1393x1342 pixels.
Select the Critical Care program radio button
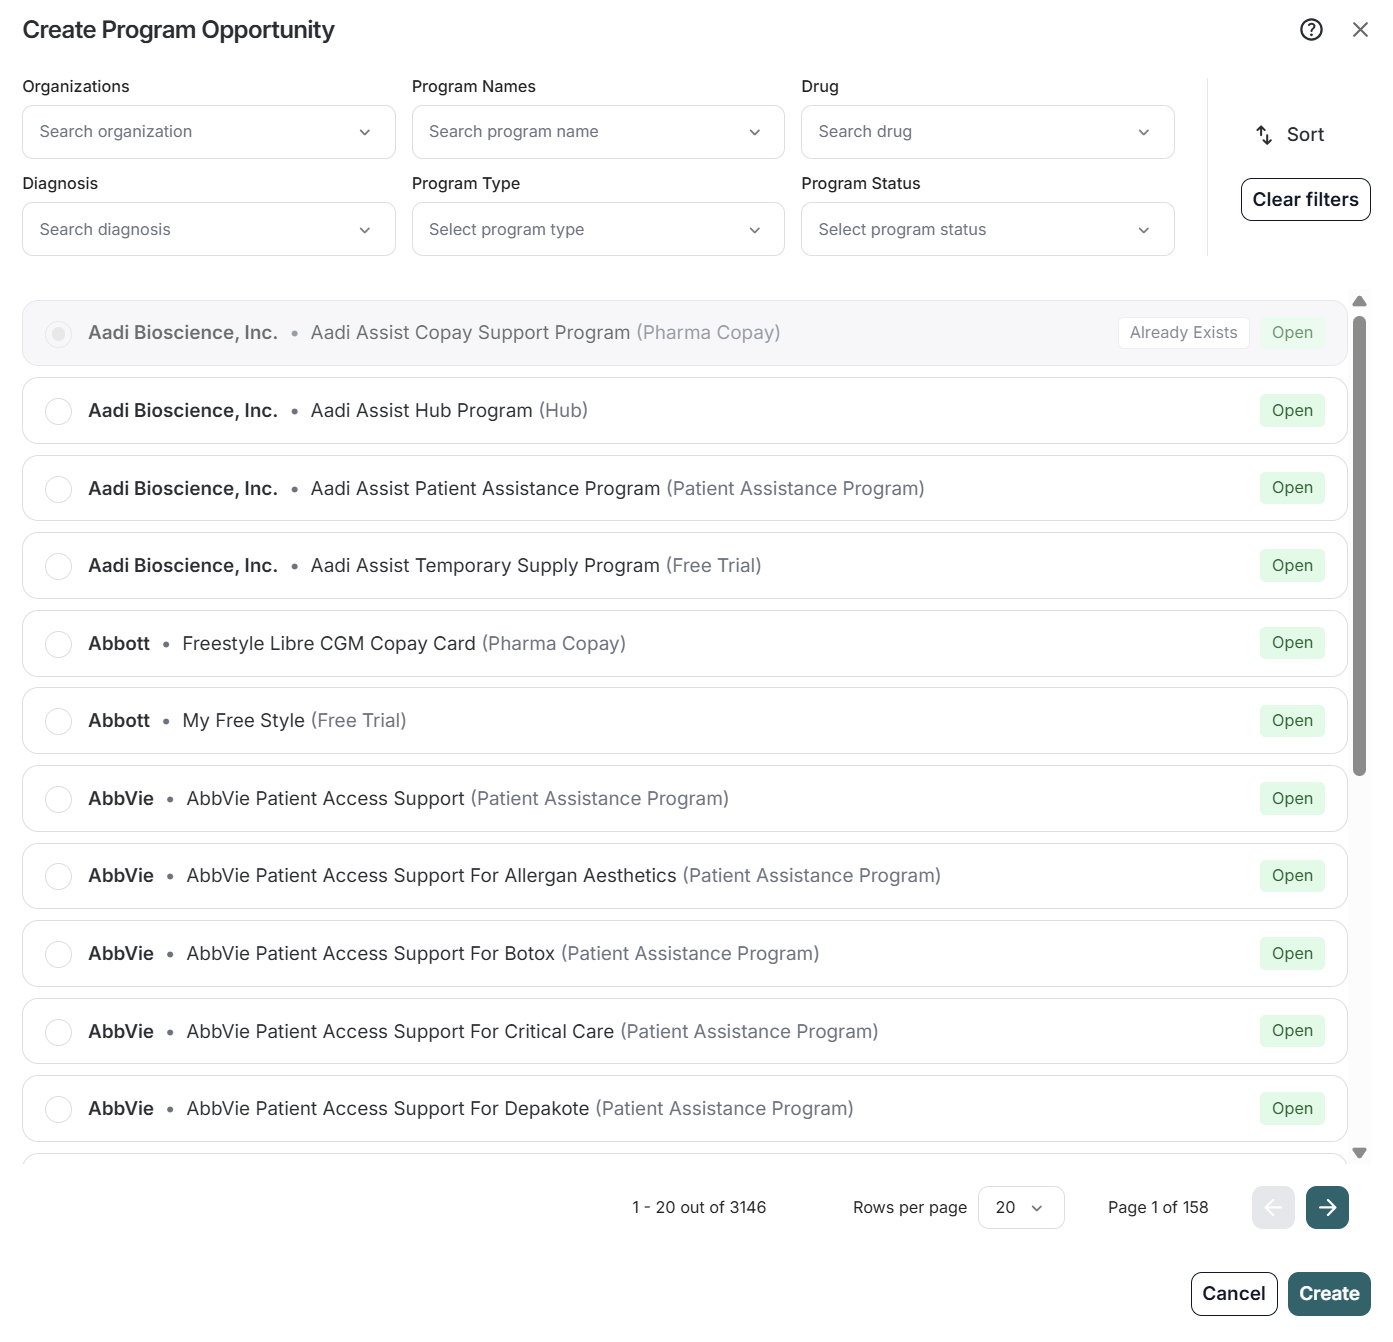[x=59, y=1032]
